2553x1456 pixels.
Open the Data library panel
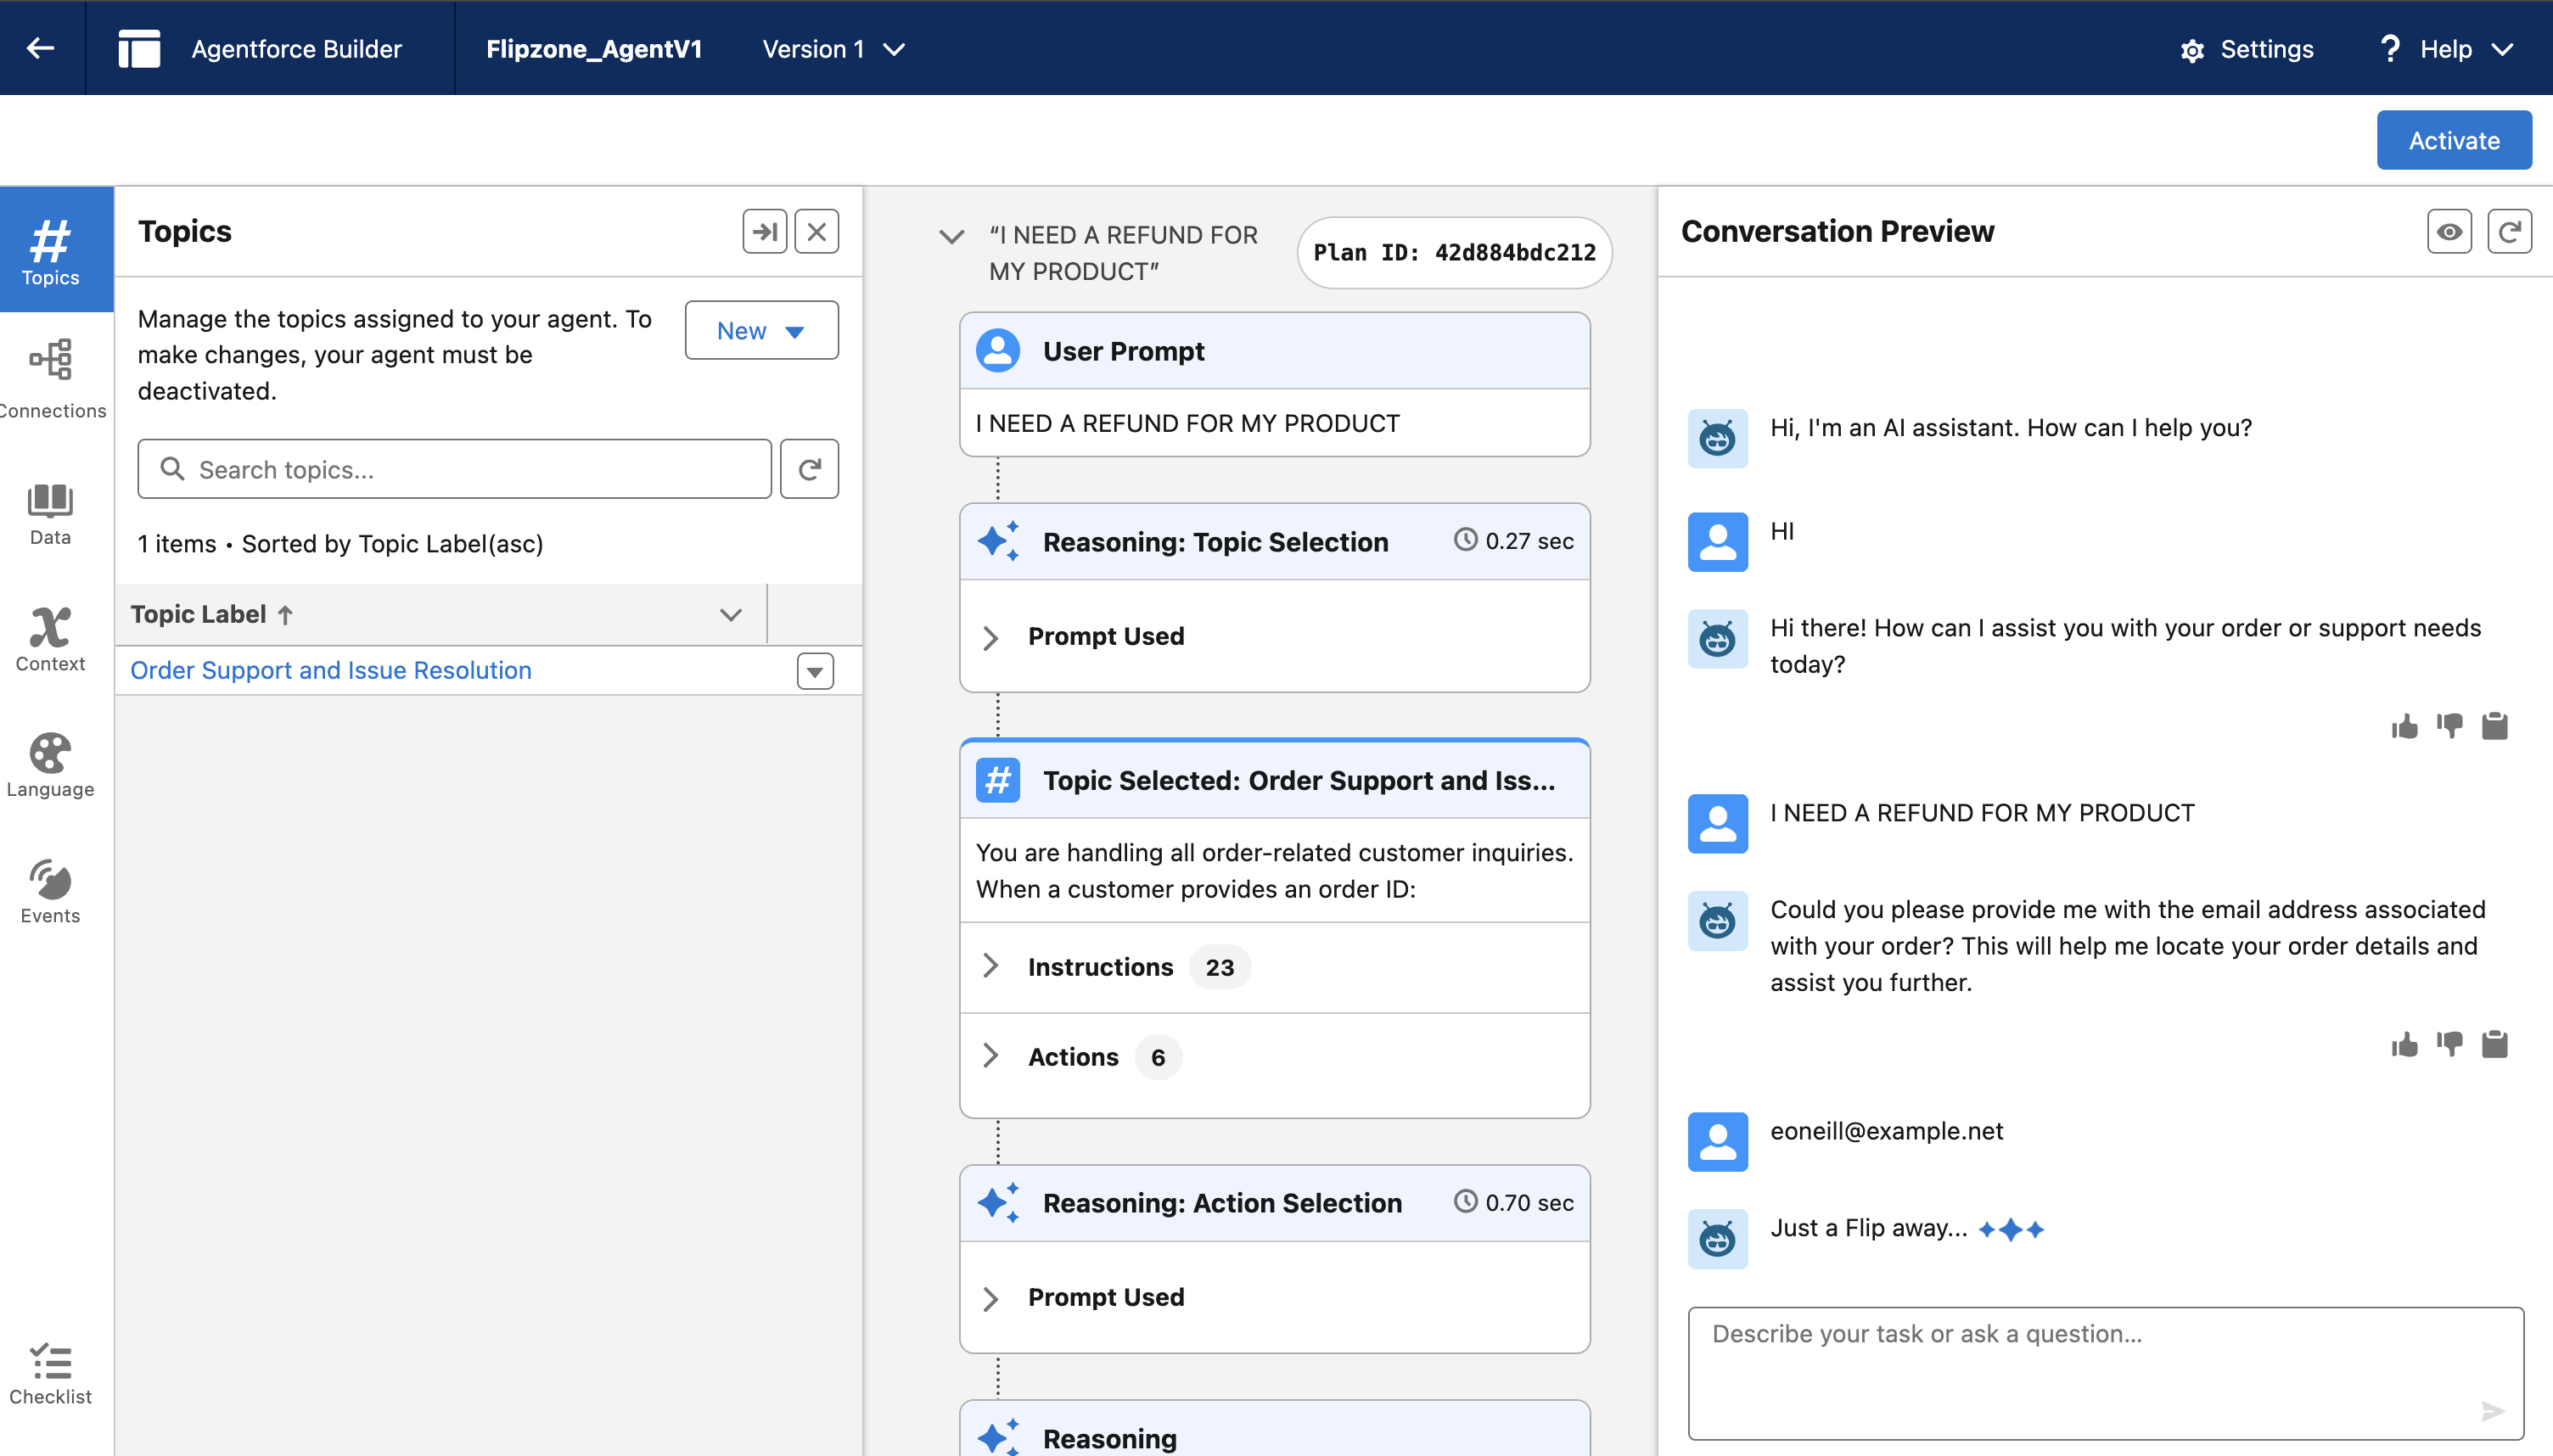coord(50,513)
